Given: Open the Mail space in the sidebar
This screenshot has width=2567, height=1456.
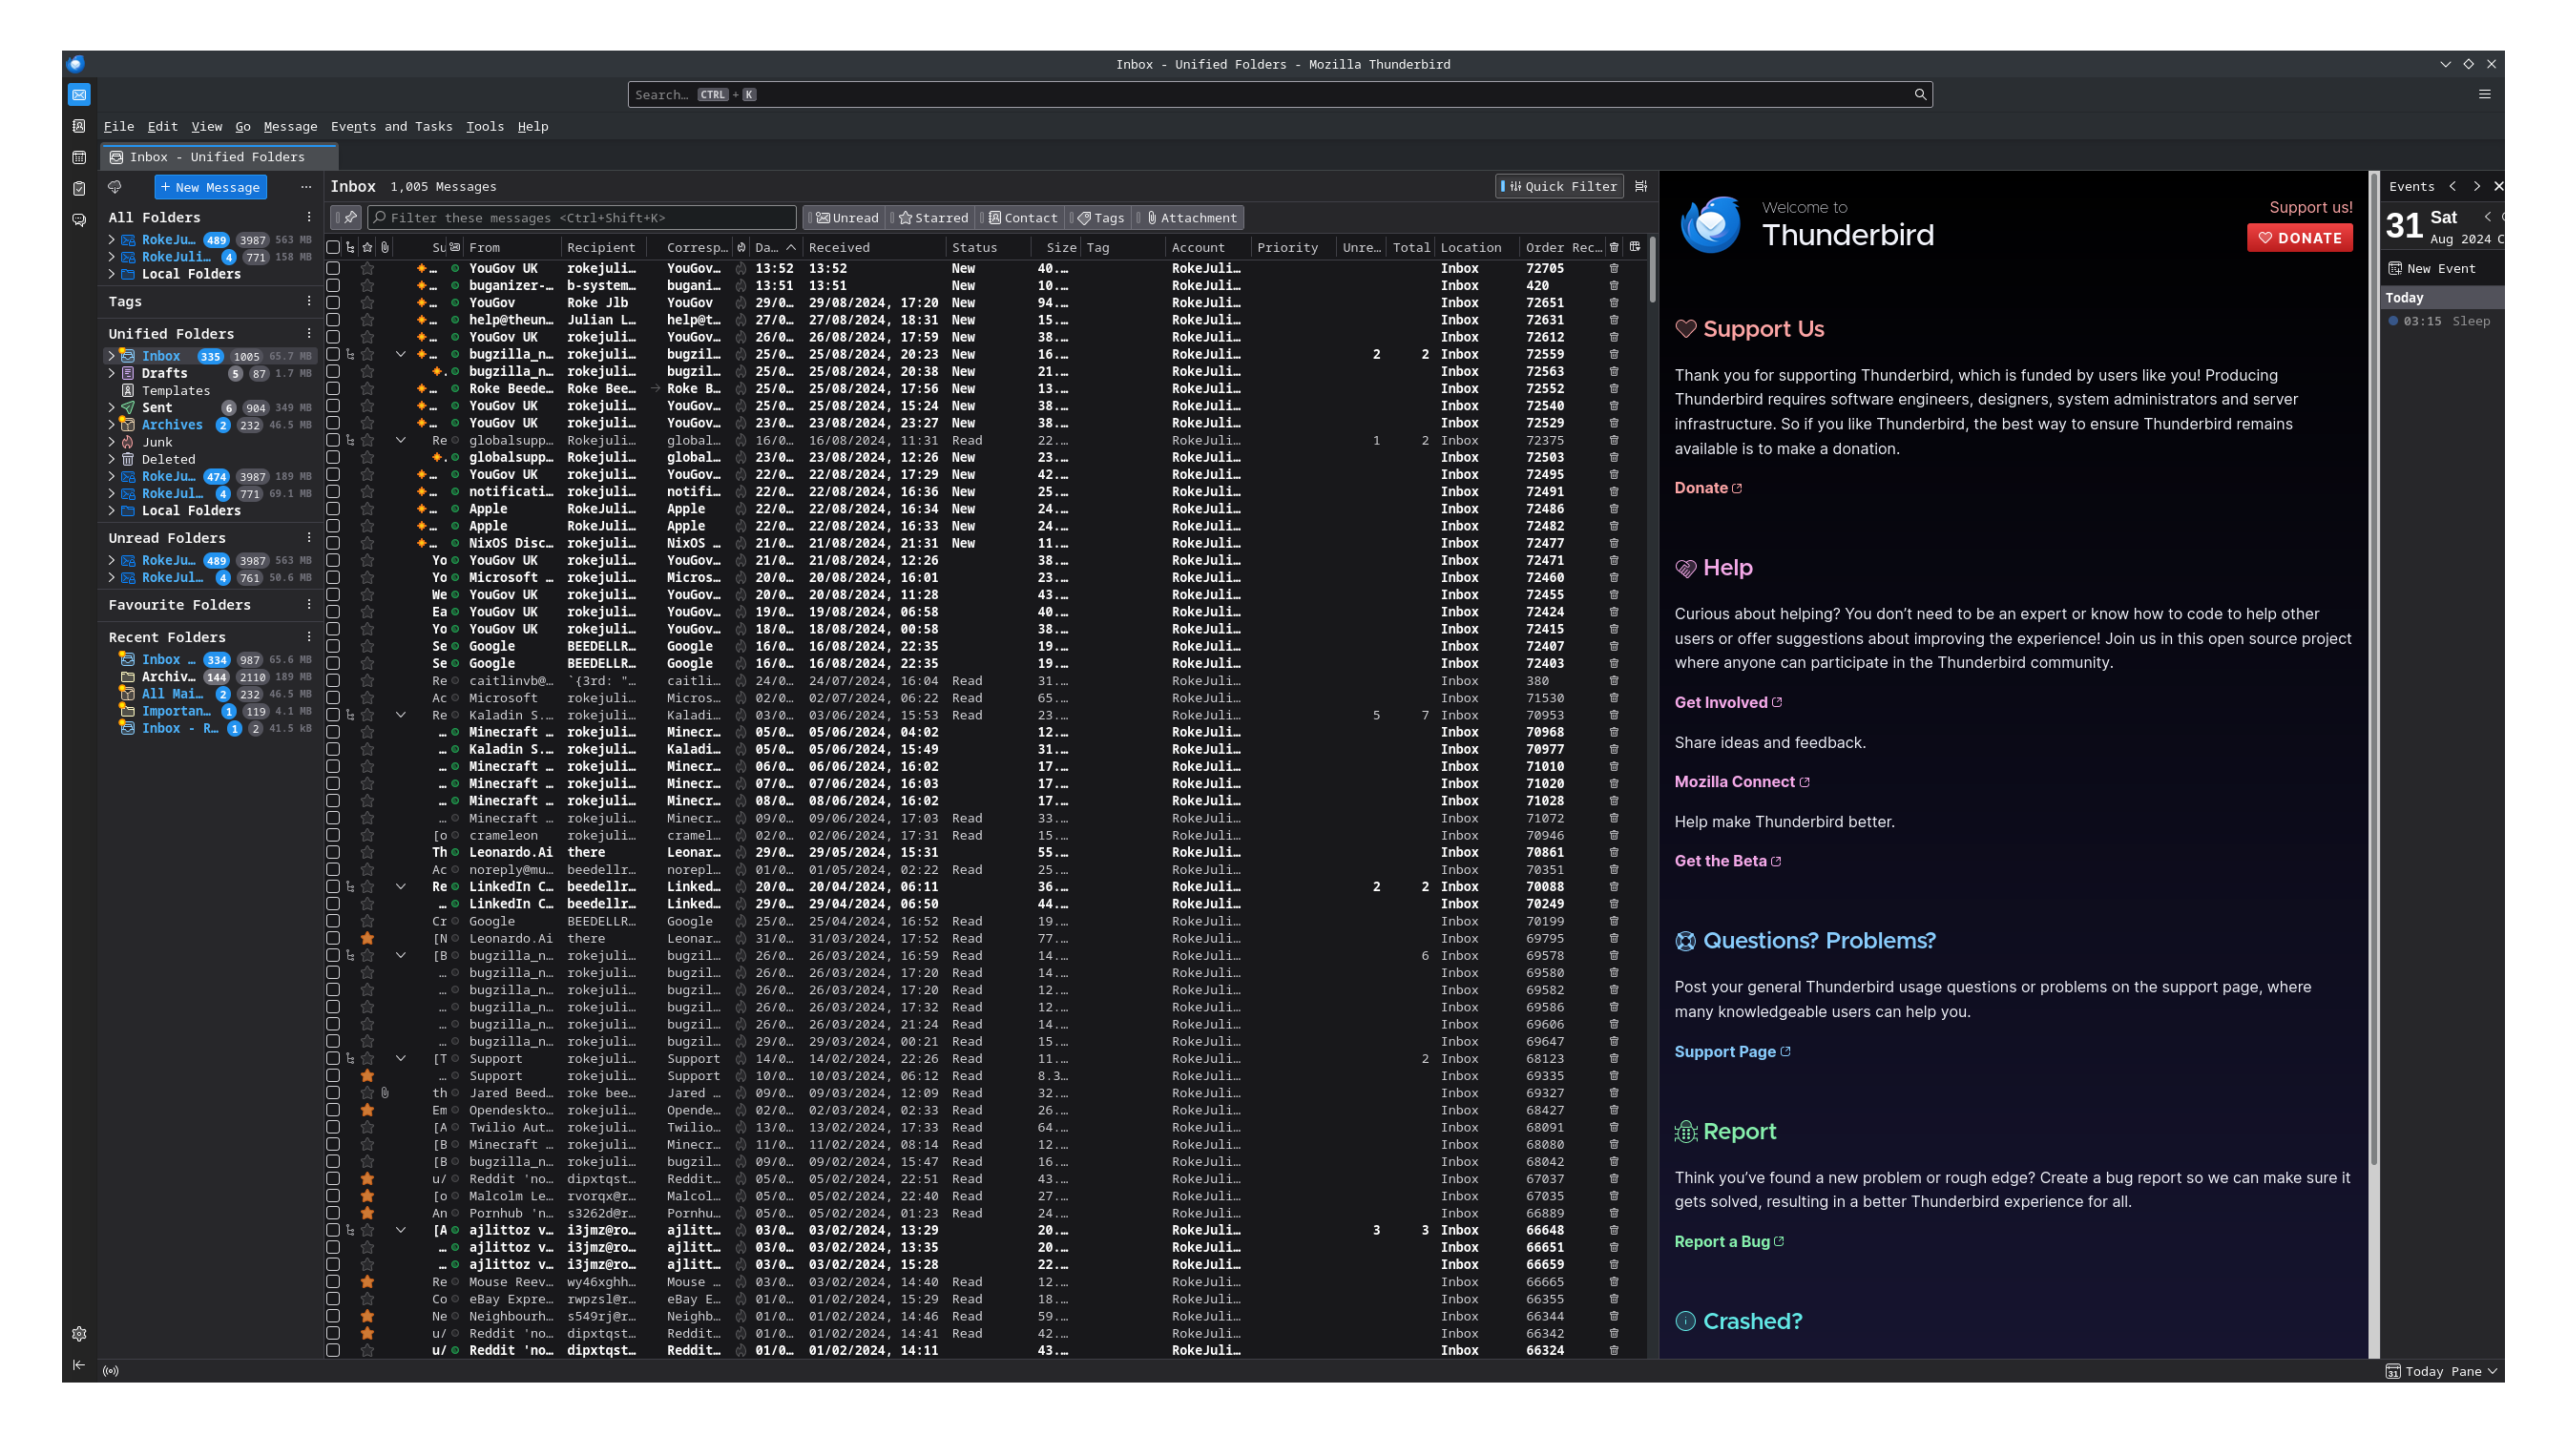Looking at the screenshot, I should point(79,94).
